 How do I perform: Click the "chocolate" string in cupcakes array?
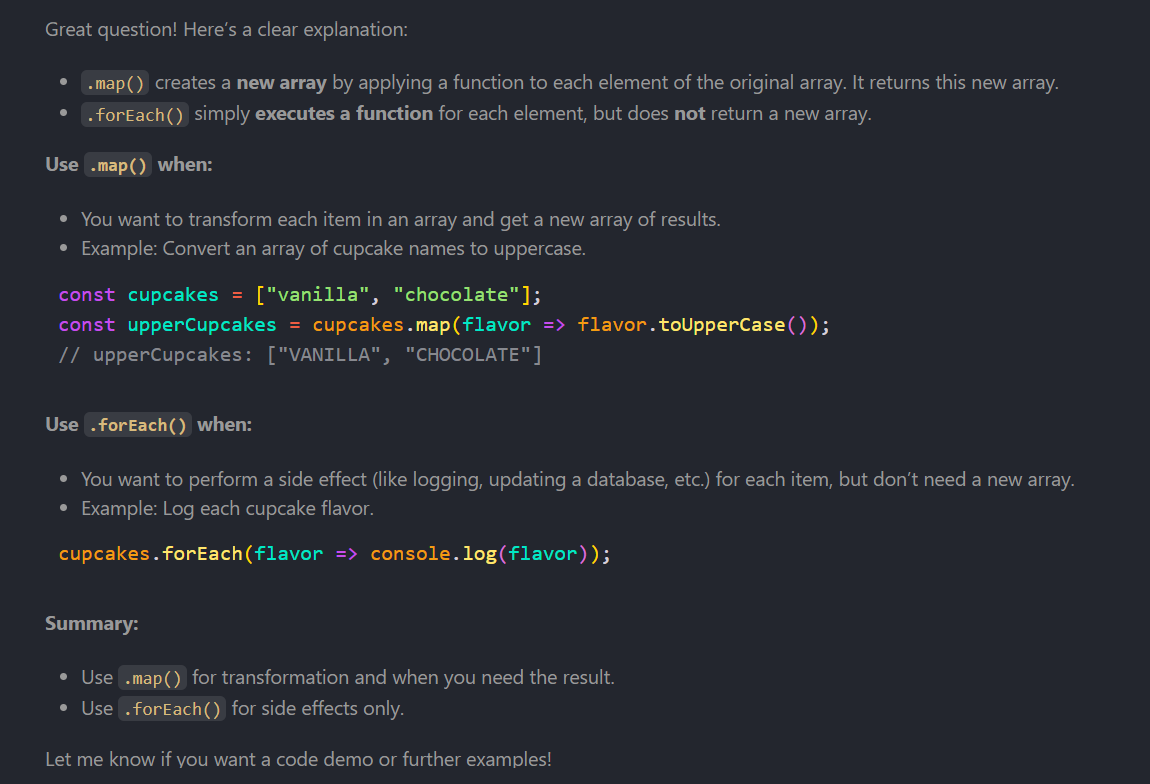click(x=456, y=295)
